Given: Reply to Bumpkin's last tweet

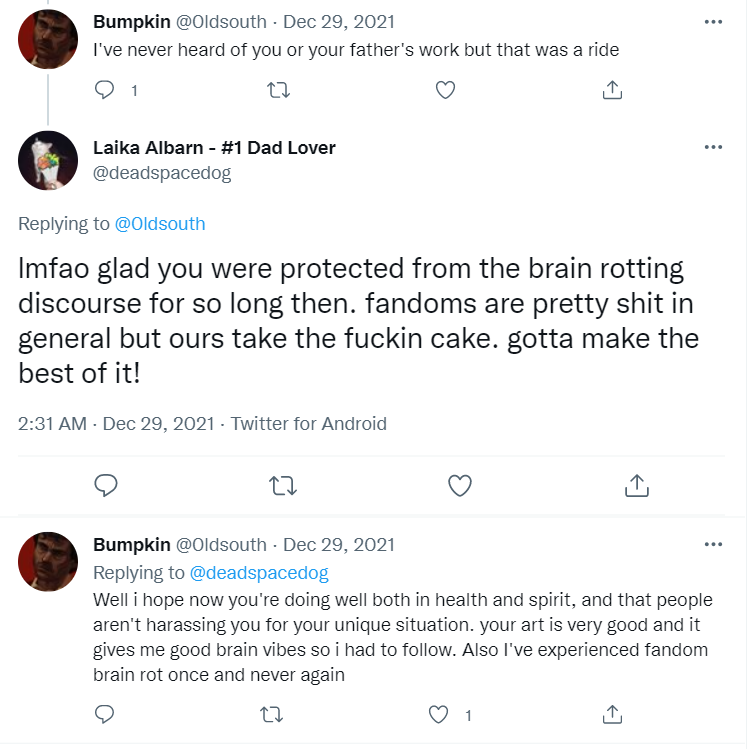Looking at the screenshot, I should click(105, 714).
